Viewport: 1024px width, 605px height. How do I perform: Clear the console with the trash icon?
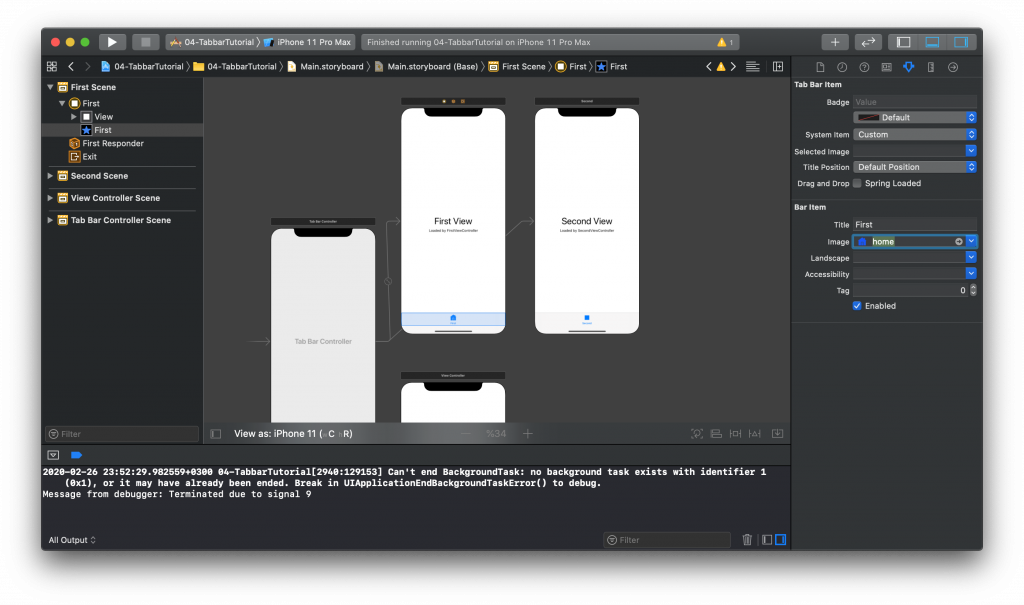coord(747,540)
